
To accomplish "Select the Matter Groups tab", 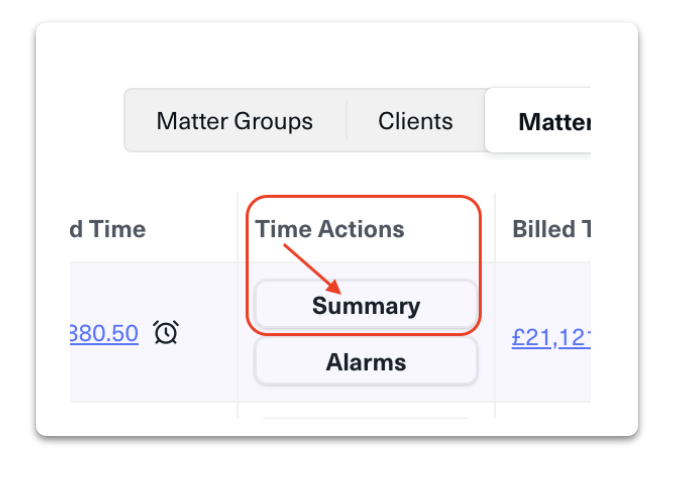I will click(234, 122).
